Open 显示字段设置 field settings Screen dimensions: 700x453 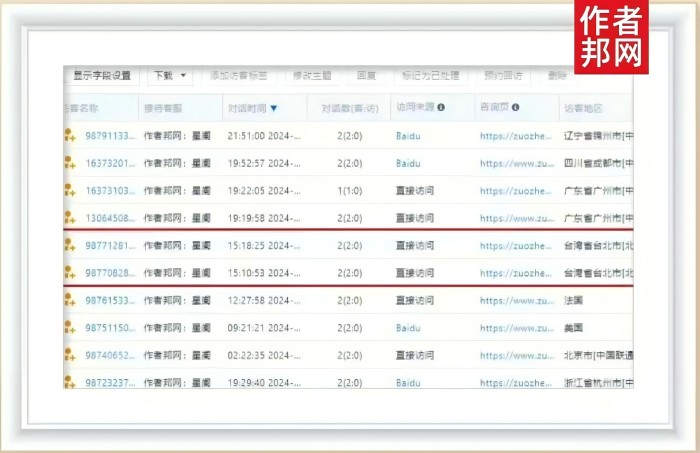click(x=102, y=76)
